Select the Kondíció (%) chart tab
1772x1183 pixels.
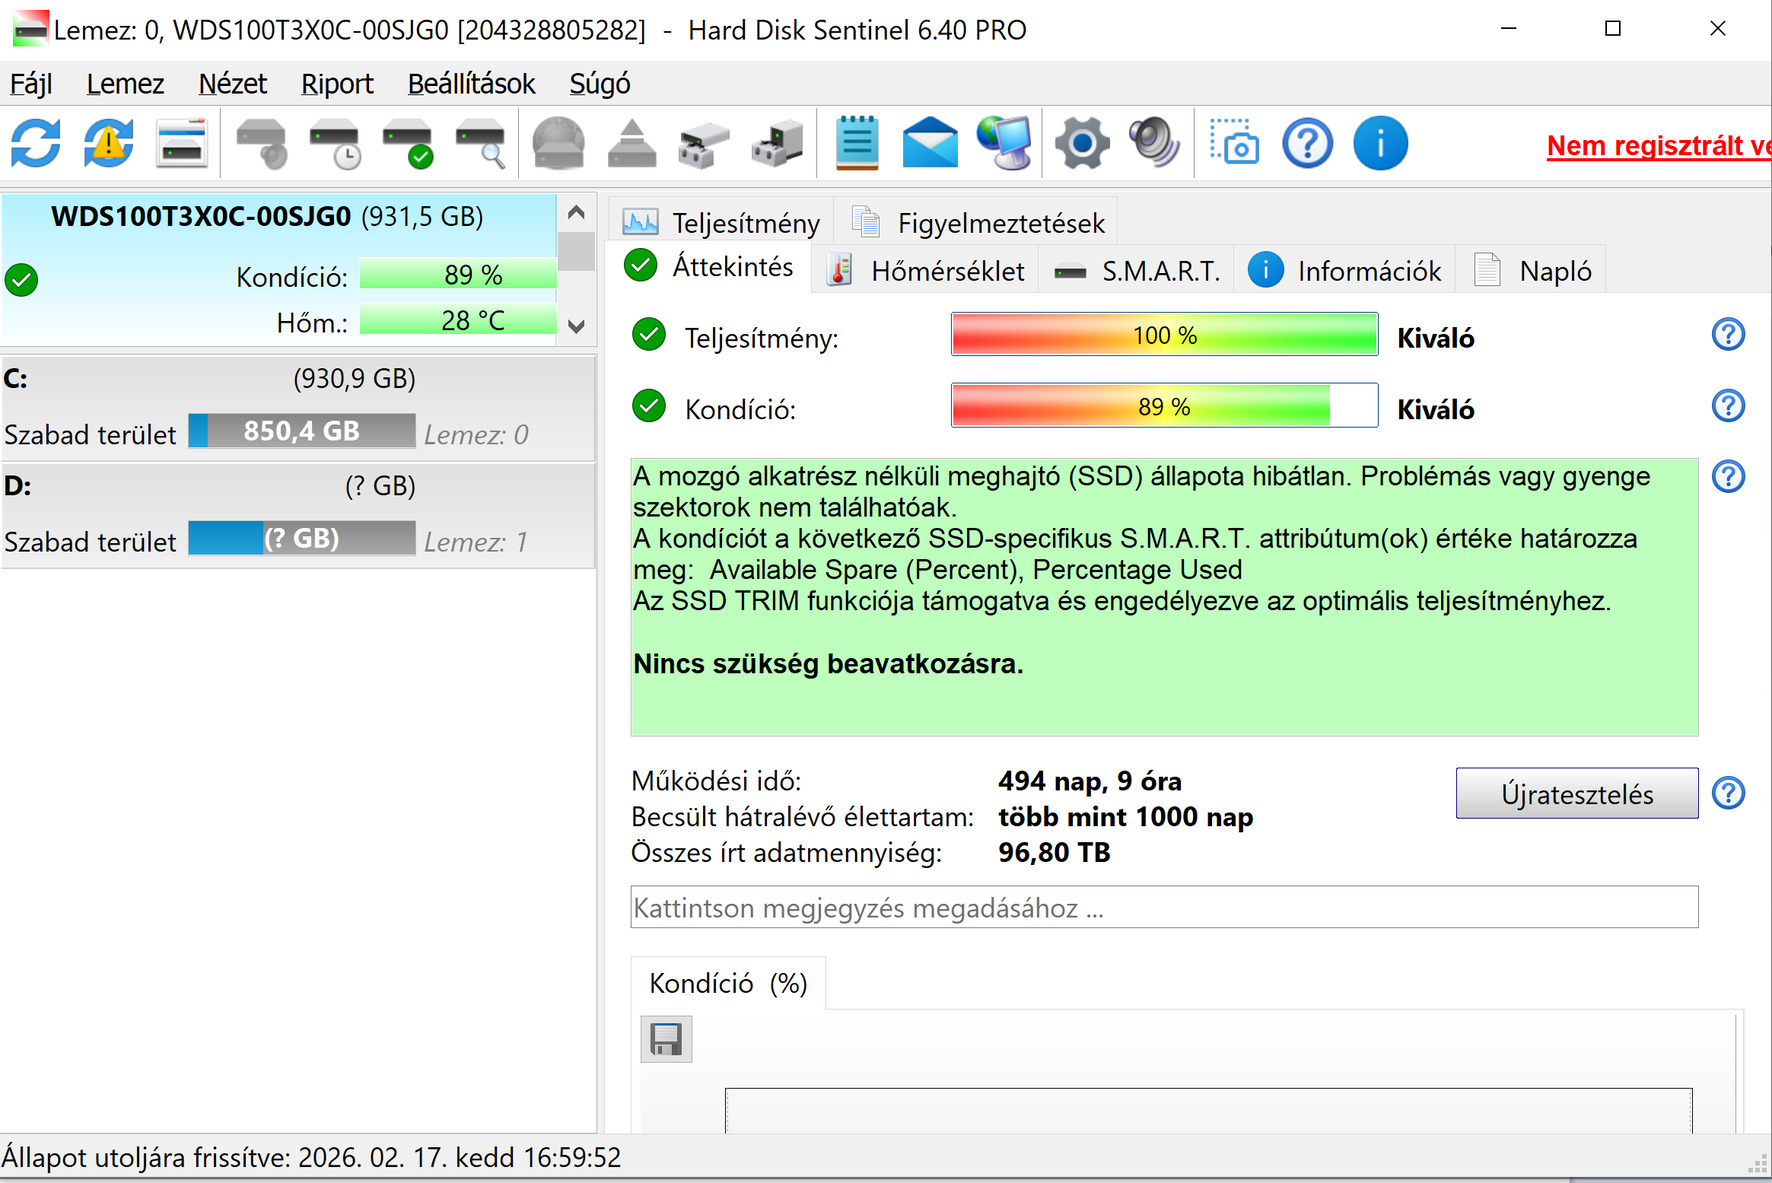(728, 984)
